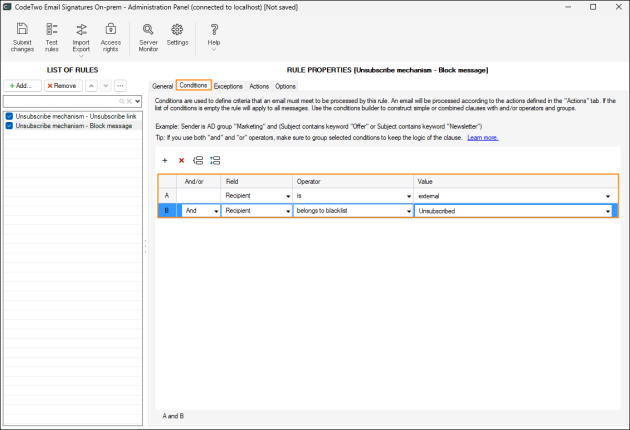Switch to the Actions tab
This screenshot has width=630, height=430.
pos(259,86)
